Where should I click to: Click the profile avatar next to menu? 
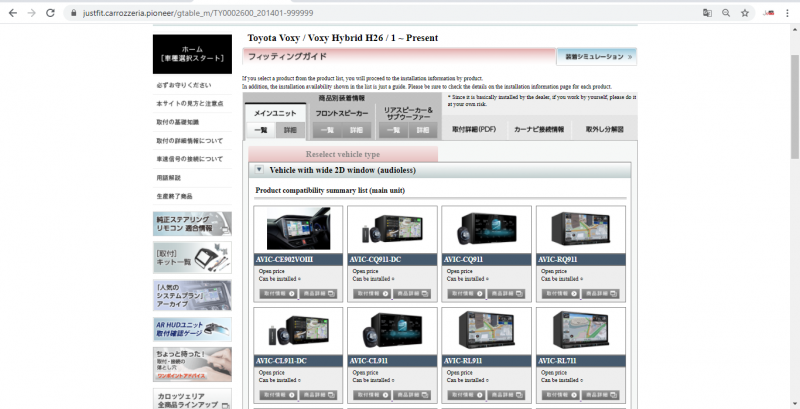click(x=768, y=13)
